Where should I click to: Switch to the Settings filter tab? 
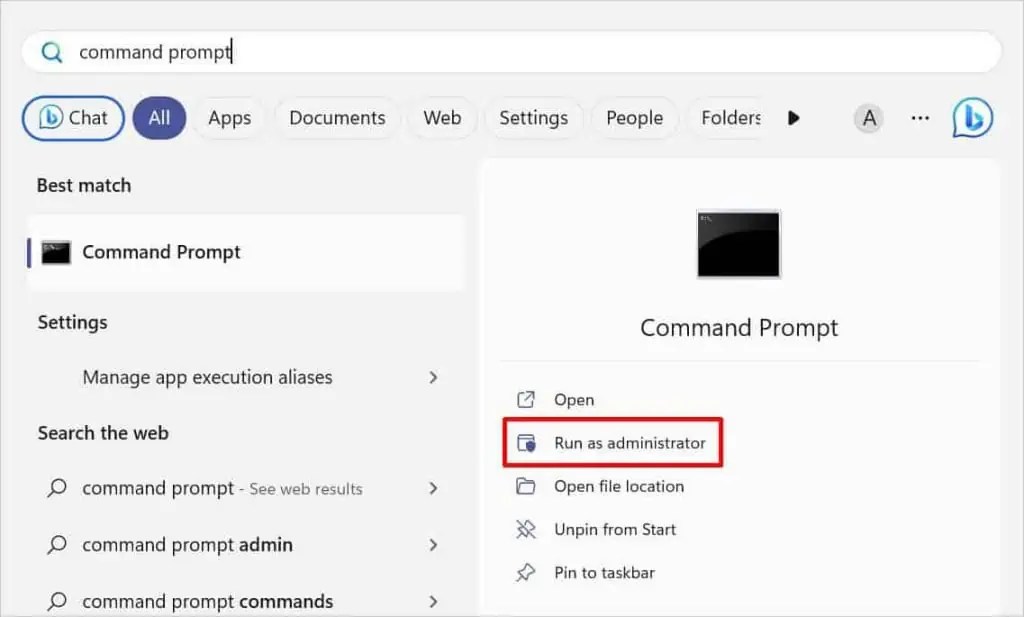pos(534,118)
